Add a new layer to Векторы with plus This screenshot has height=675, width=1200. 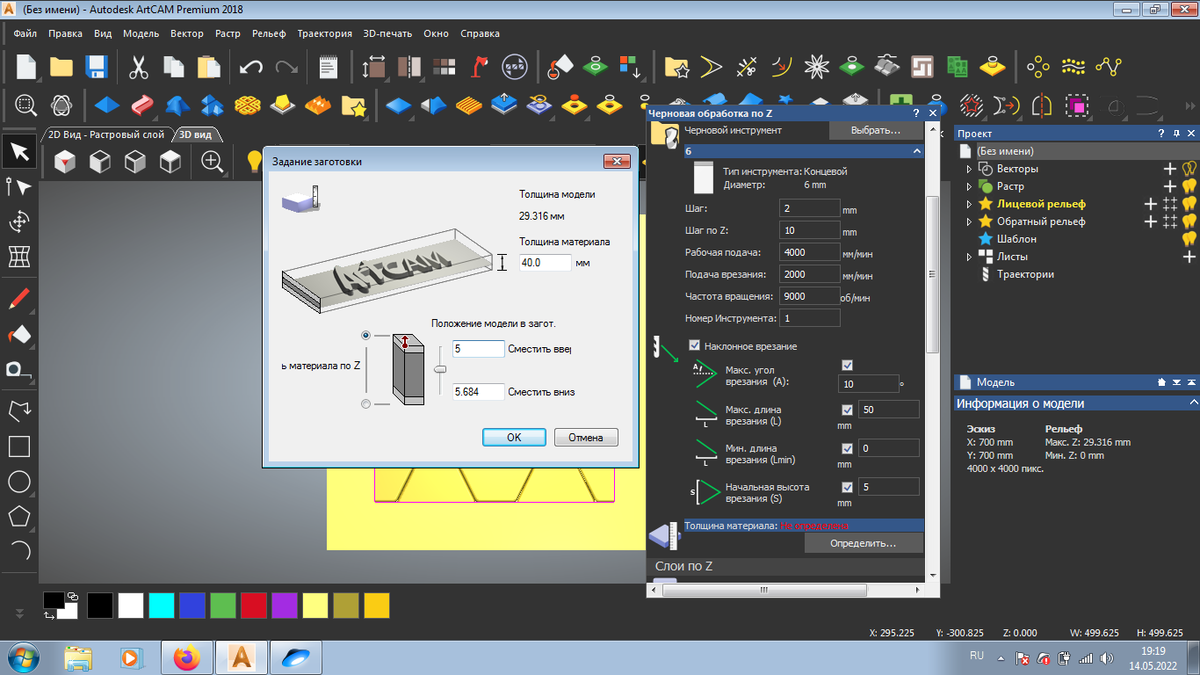tap(1170, 169)
